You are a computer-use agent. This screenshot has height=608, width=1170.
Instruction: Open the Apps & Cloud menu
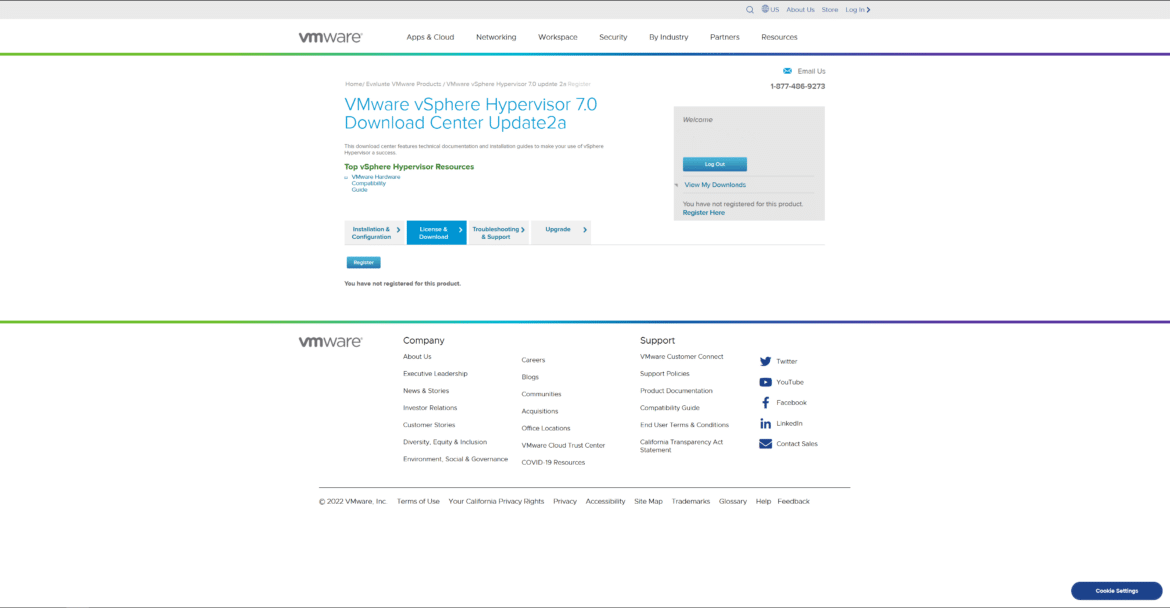click(430, 37)
